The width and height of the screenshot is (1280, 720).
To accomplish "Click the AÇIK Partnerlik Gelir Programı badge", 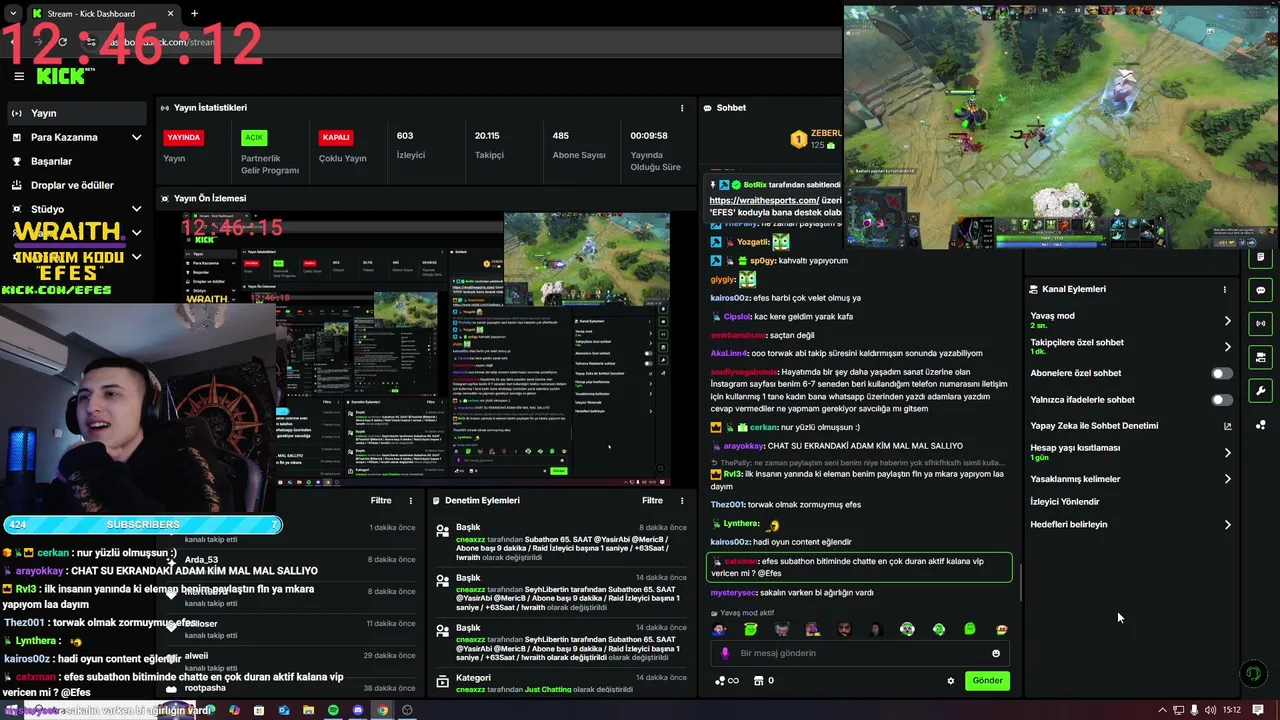I will tap(254, 138).
